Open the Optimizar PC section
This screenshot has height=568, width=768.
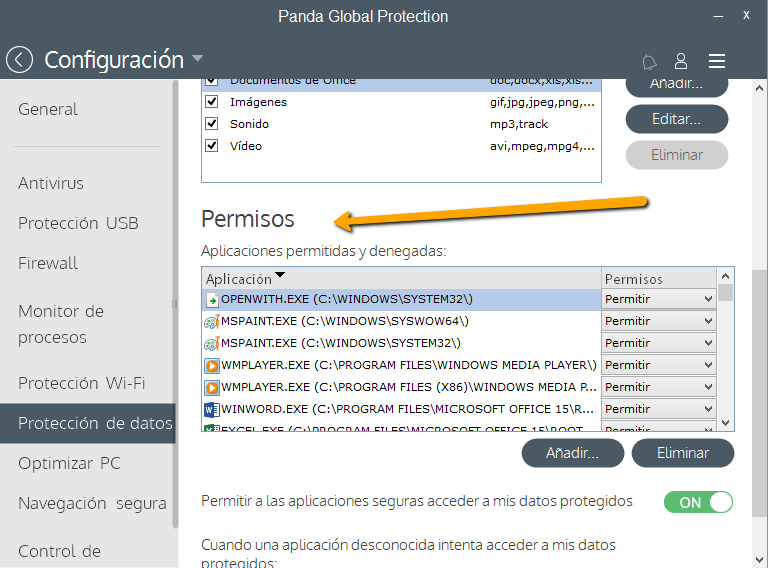[x=69, y=463]
